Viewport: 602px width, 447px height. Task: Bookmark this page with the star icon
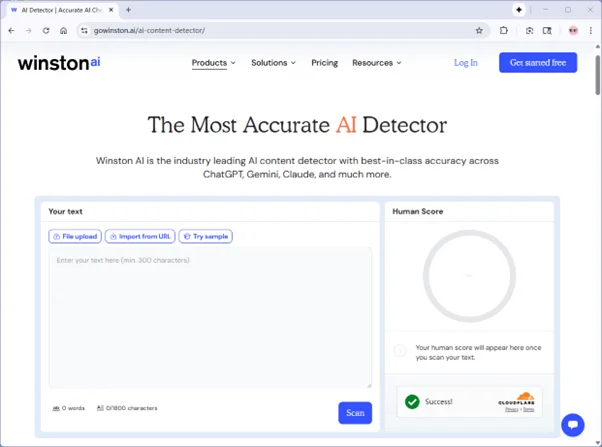point(479,31)
